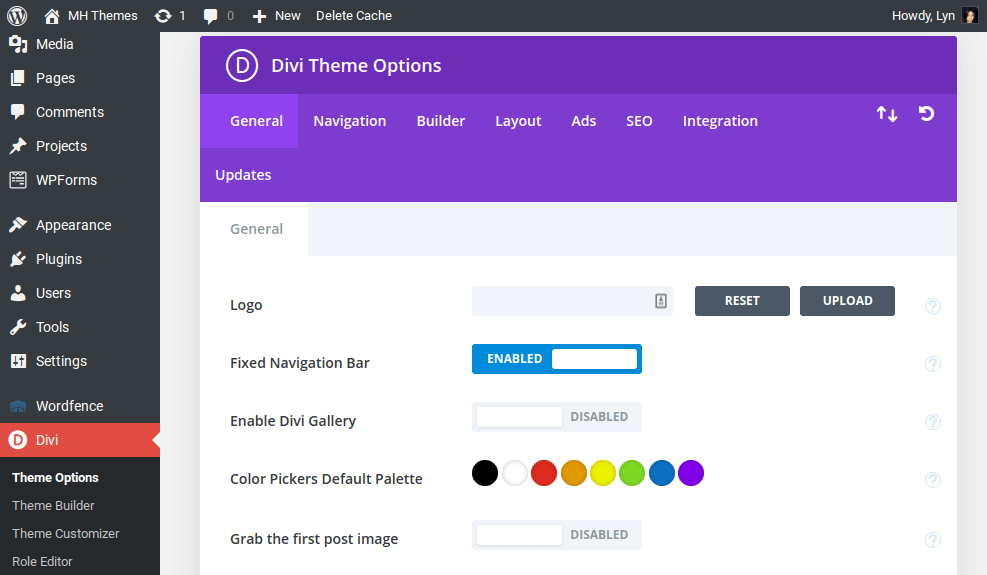987x575 pixels.
Task: Open help icon for Fixed Navigation Bar
Action: [932, 363]
